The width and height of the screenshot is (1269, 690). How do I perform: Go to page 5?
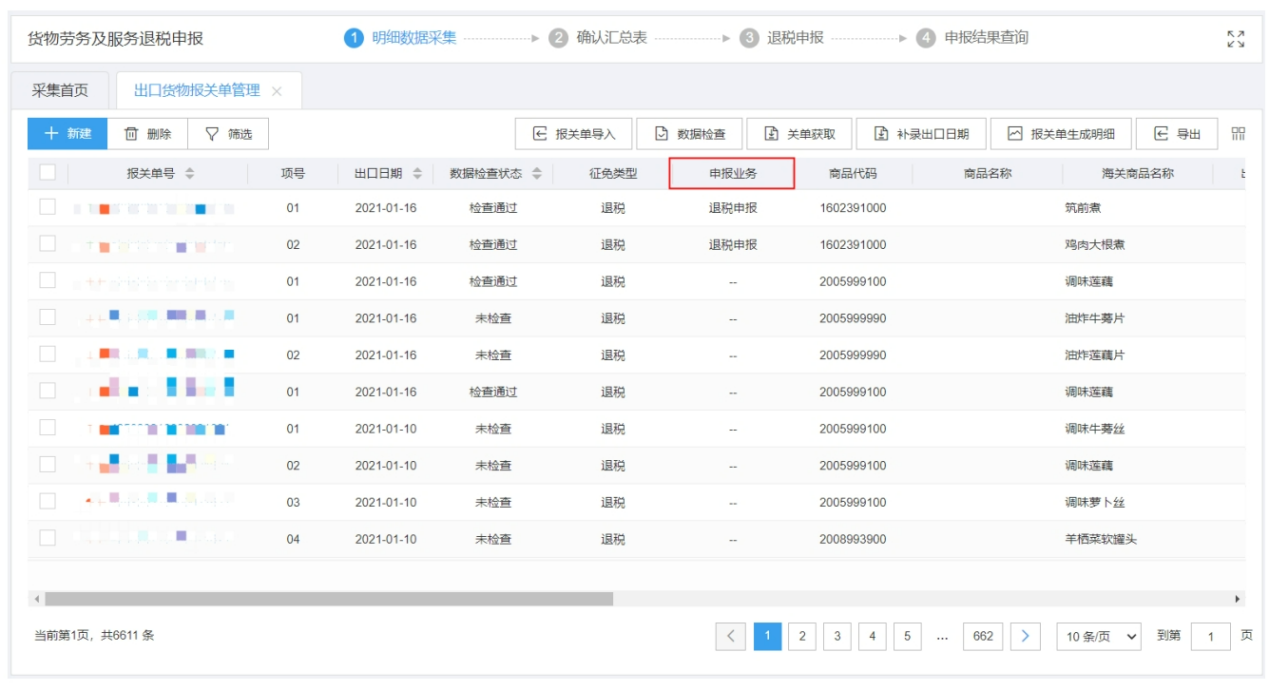coord(907,636)
